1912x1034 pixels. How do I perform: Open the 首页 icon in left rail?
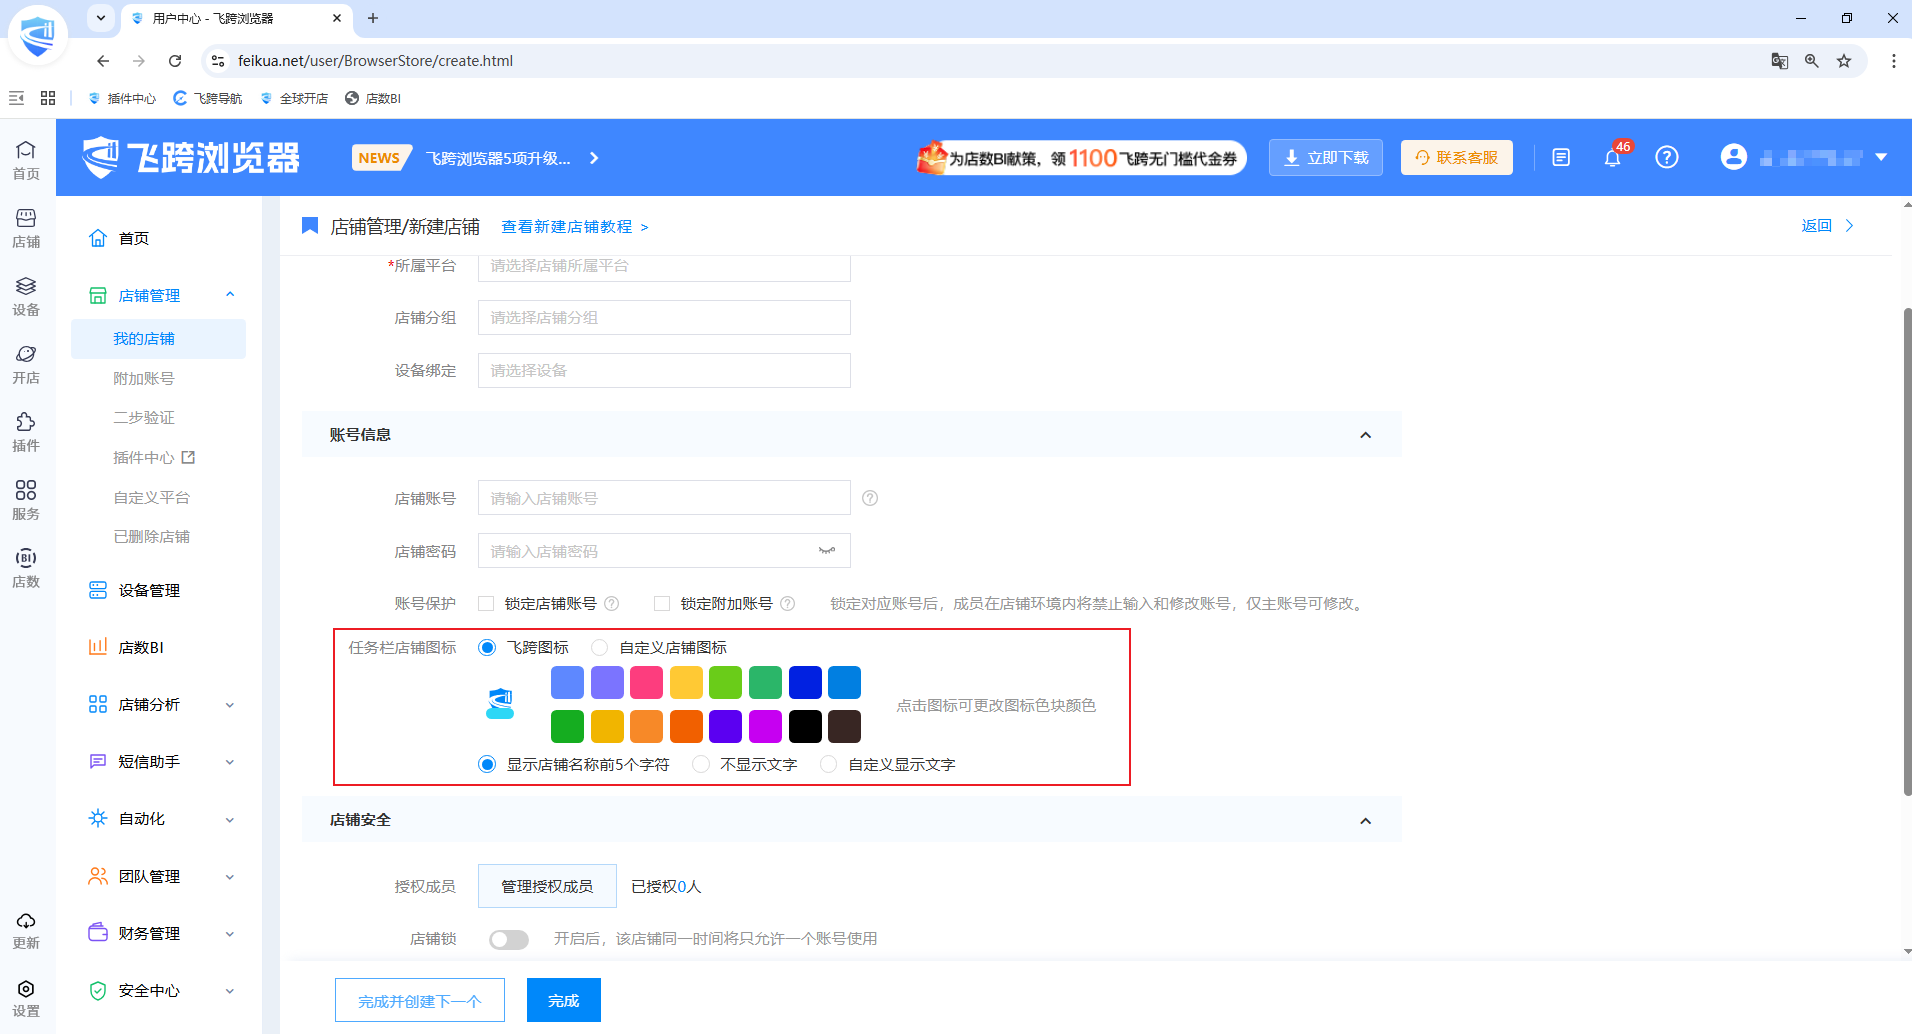click(x=26, y=160)
